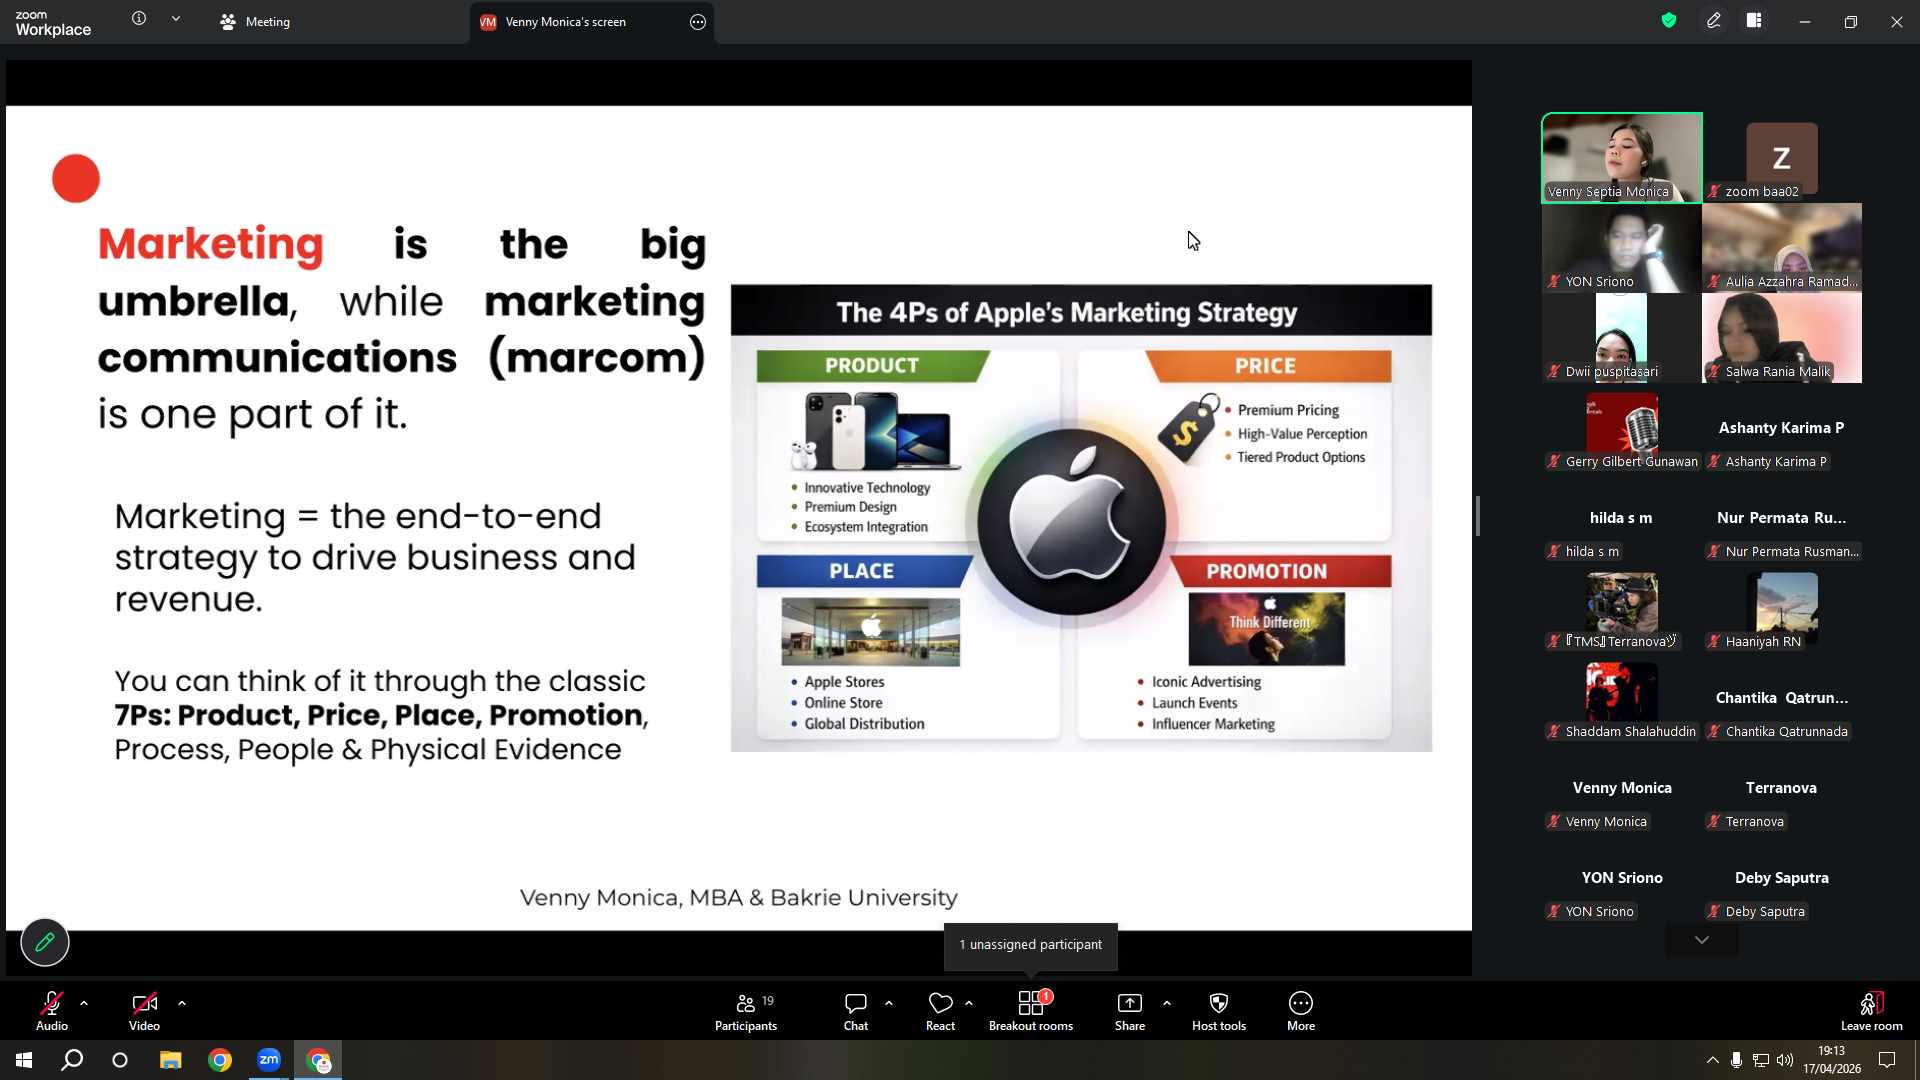Select Aulia Azzahra Ramad video thumbnail
The width and height of the screenshot is (1920, 1080).
(x=1782, y=248)
